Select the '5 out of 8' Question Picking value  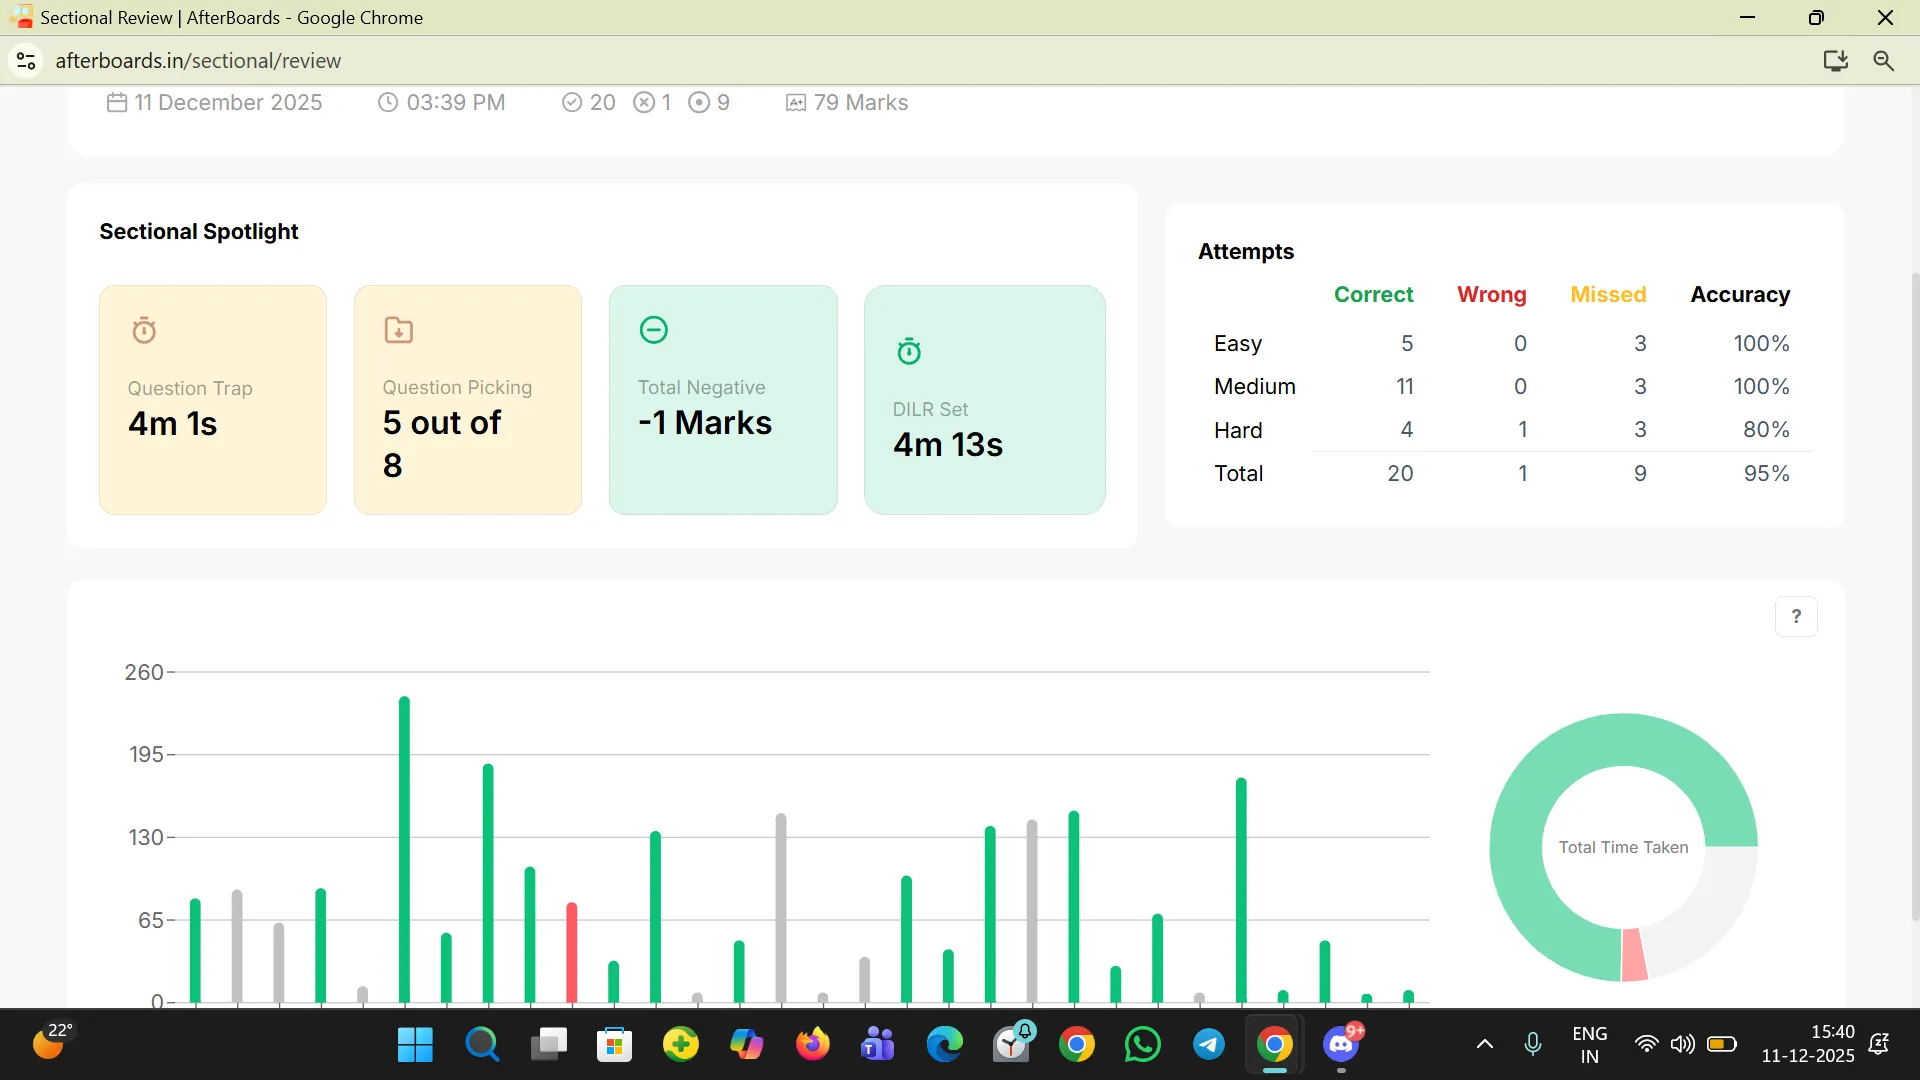click(442, 444)
